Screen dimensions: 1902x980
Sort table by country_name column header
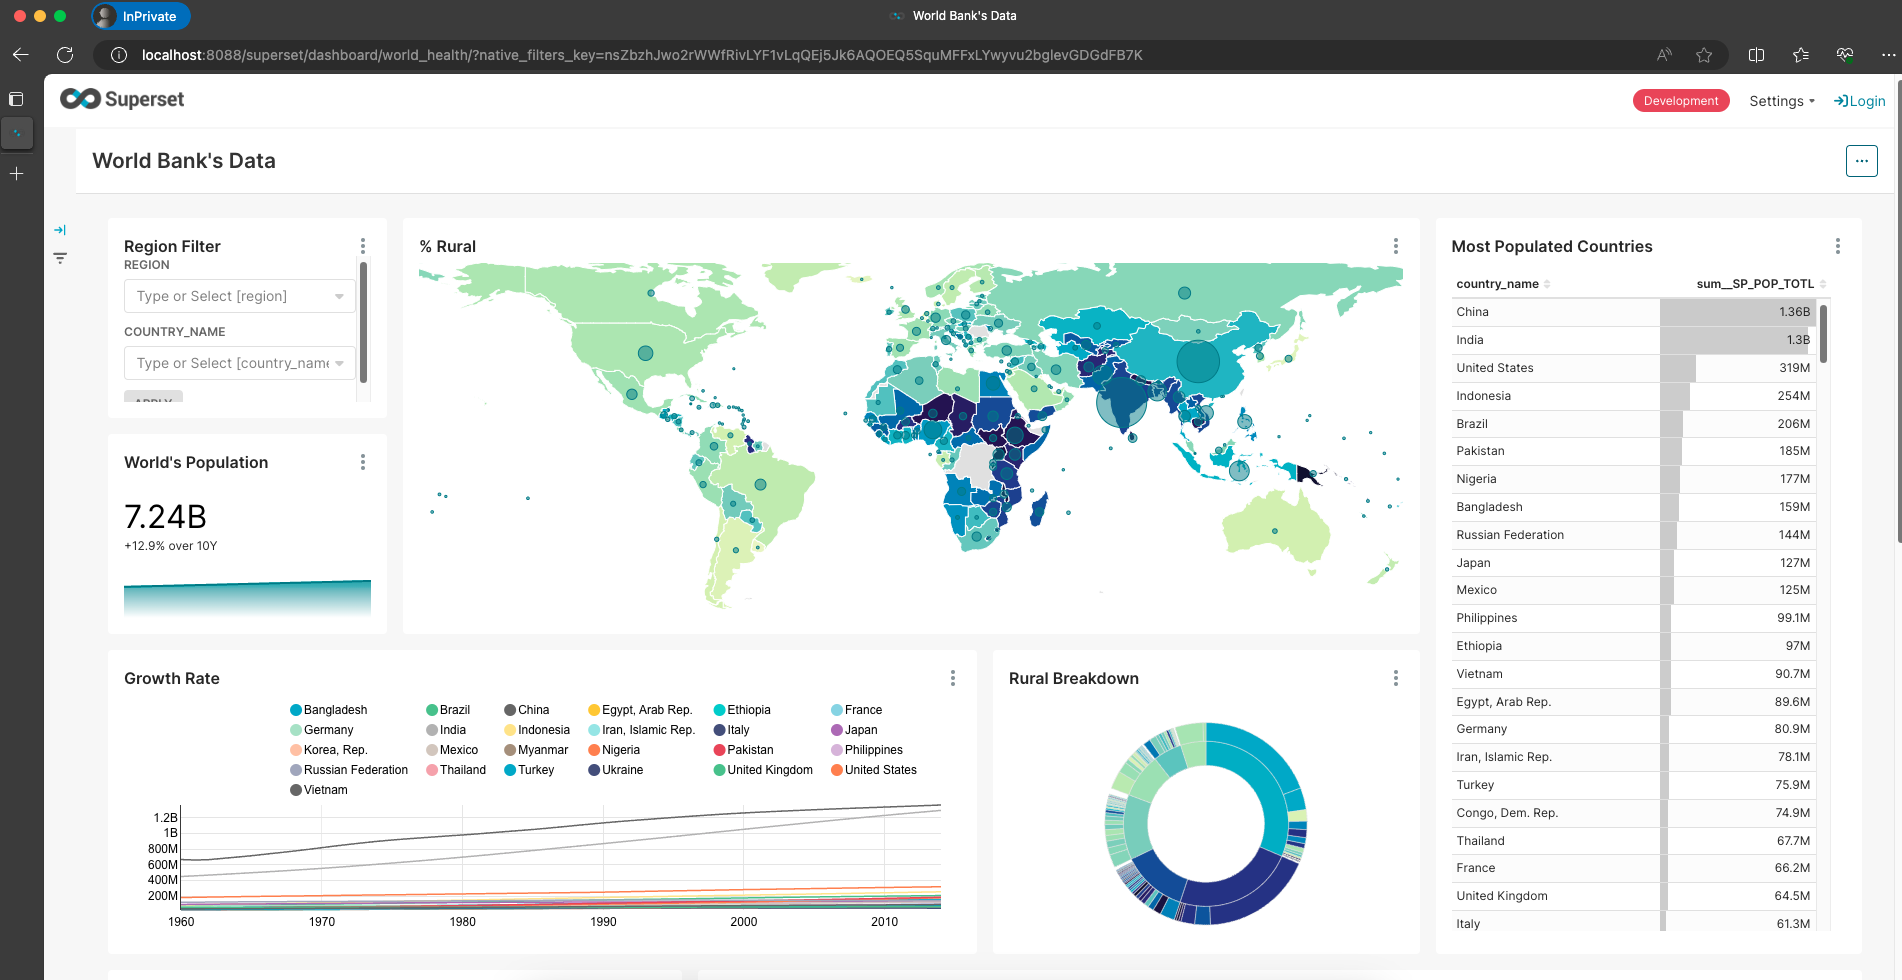click(x=1497, y=284)
